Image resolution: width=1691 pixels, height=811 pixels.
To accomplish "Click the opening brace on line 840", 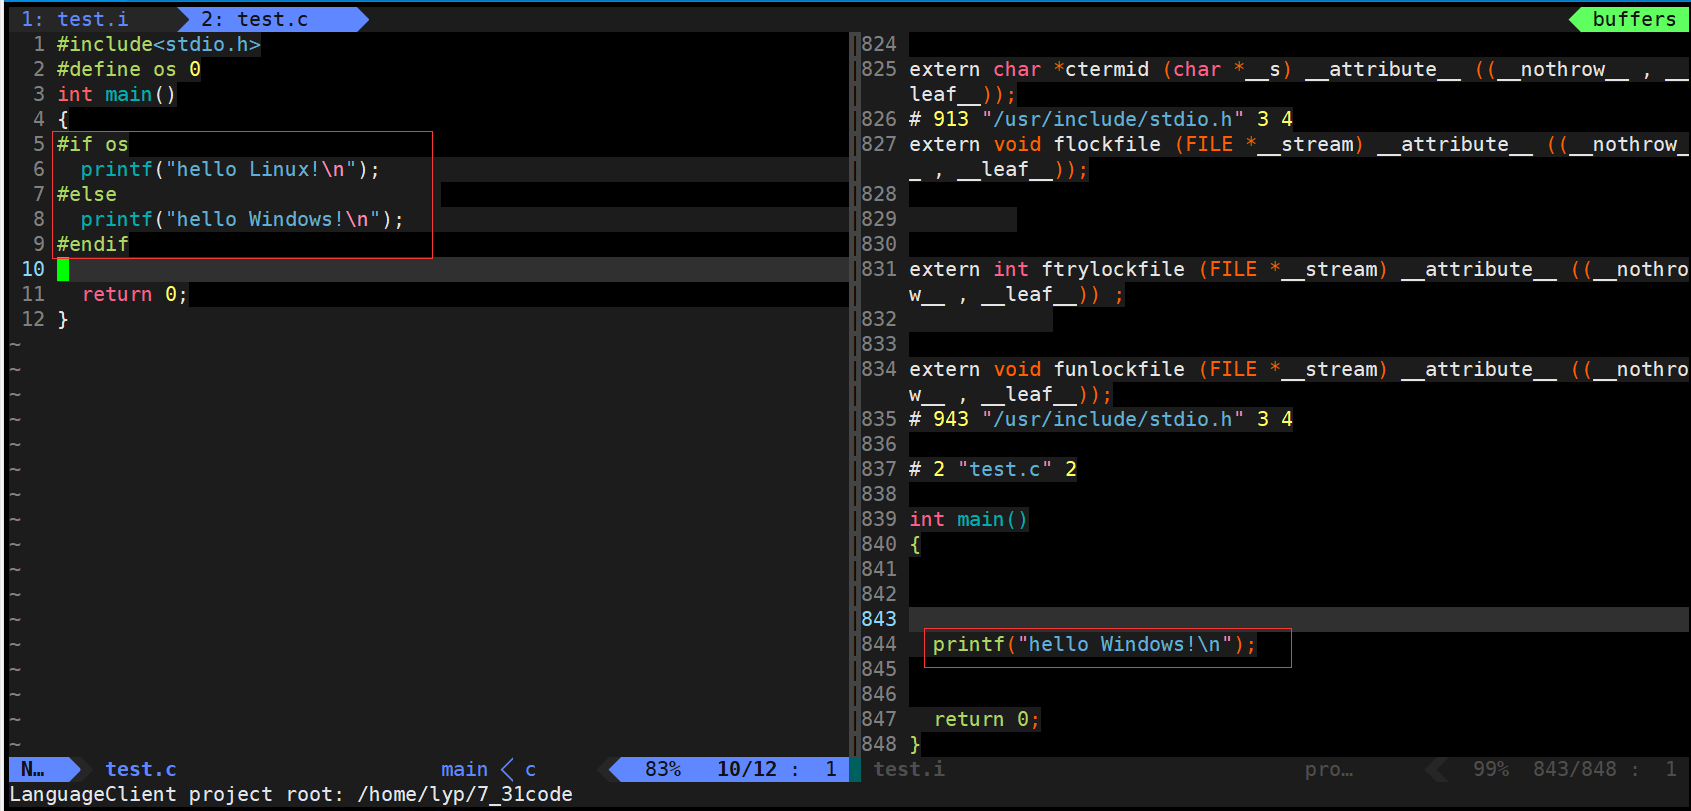I will [914, 544].
